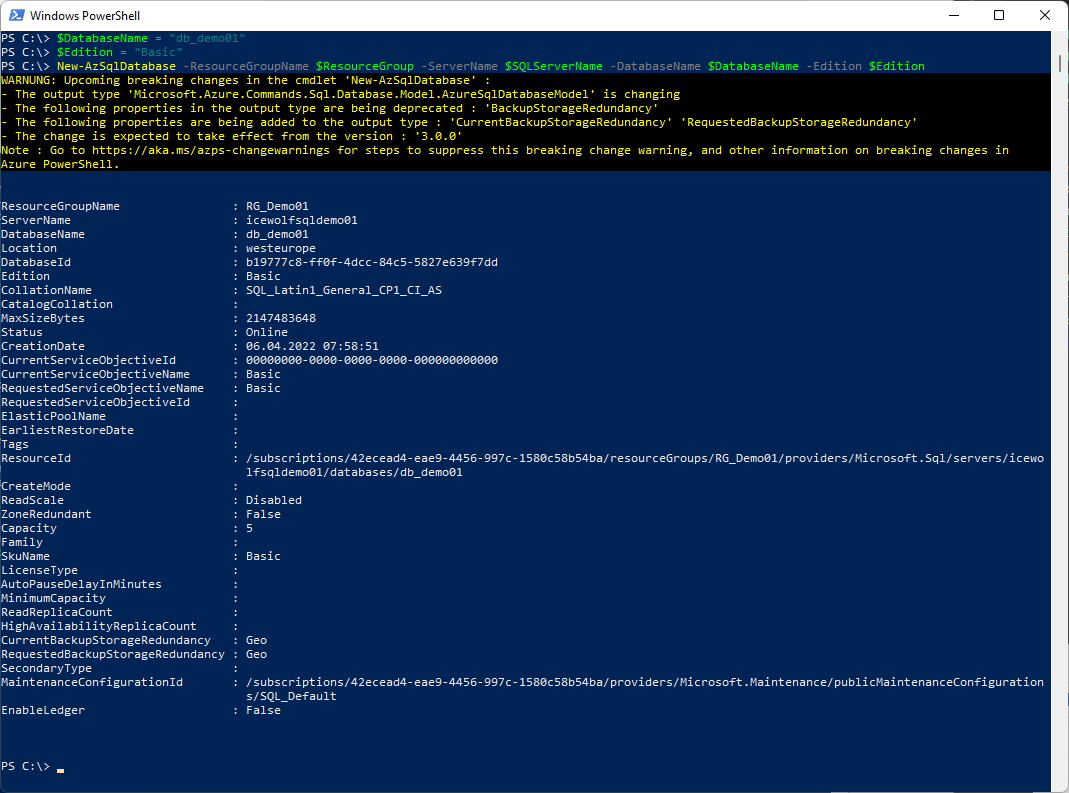Click the 'WARNUNG:' warning label

[29, 80]
